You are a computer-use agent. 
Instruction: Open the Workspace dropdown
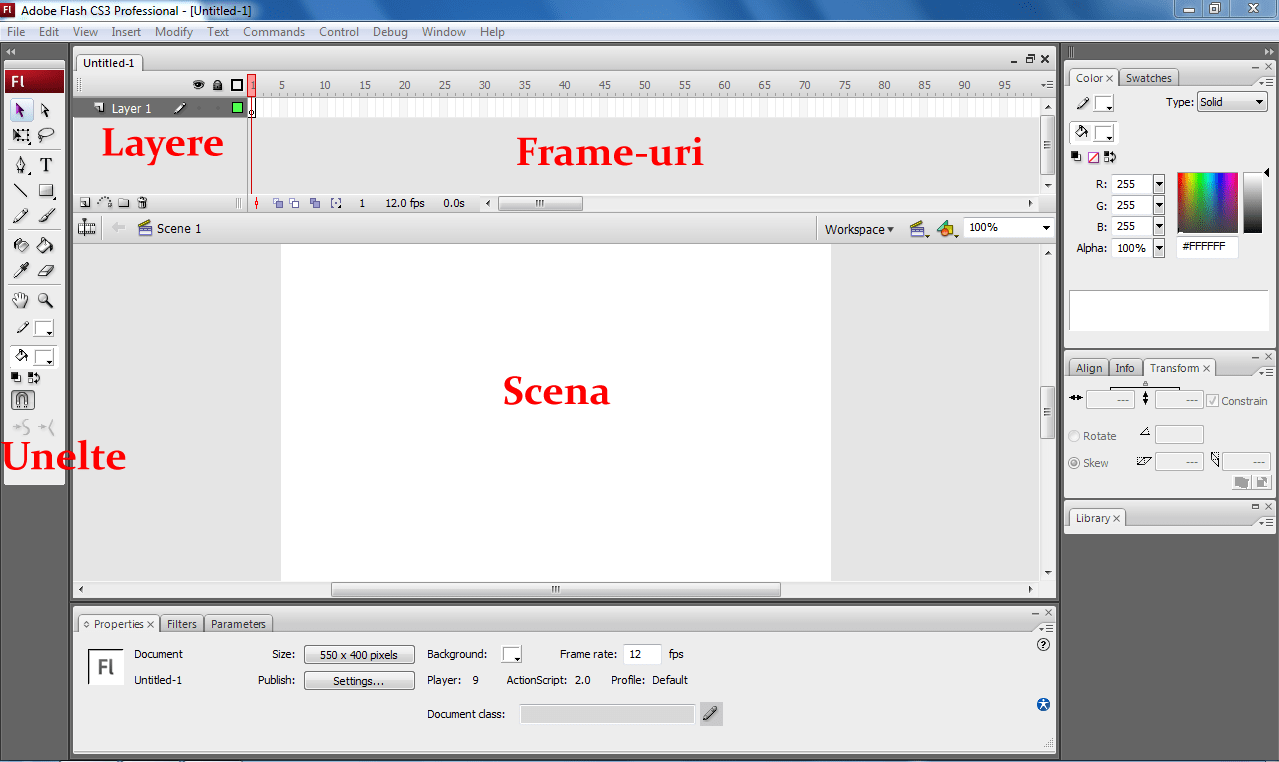tap(858, 229)
